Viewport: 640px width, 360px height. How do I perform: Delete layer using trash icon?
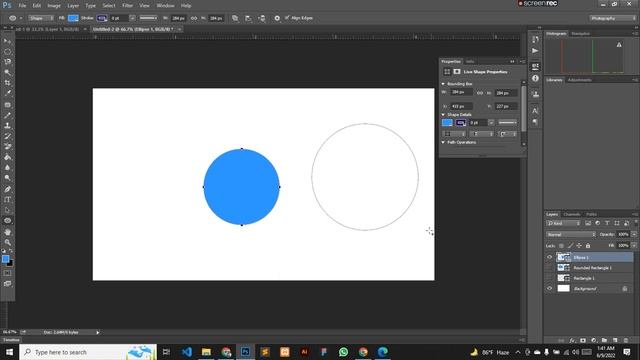[626, 340]
